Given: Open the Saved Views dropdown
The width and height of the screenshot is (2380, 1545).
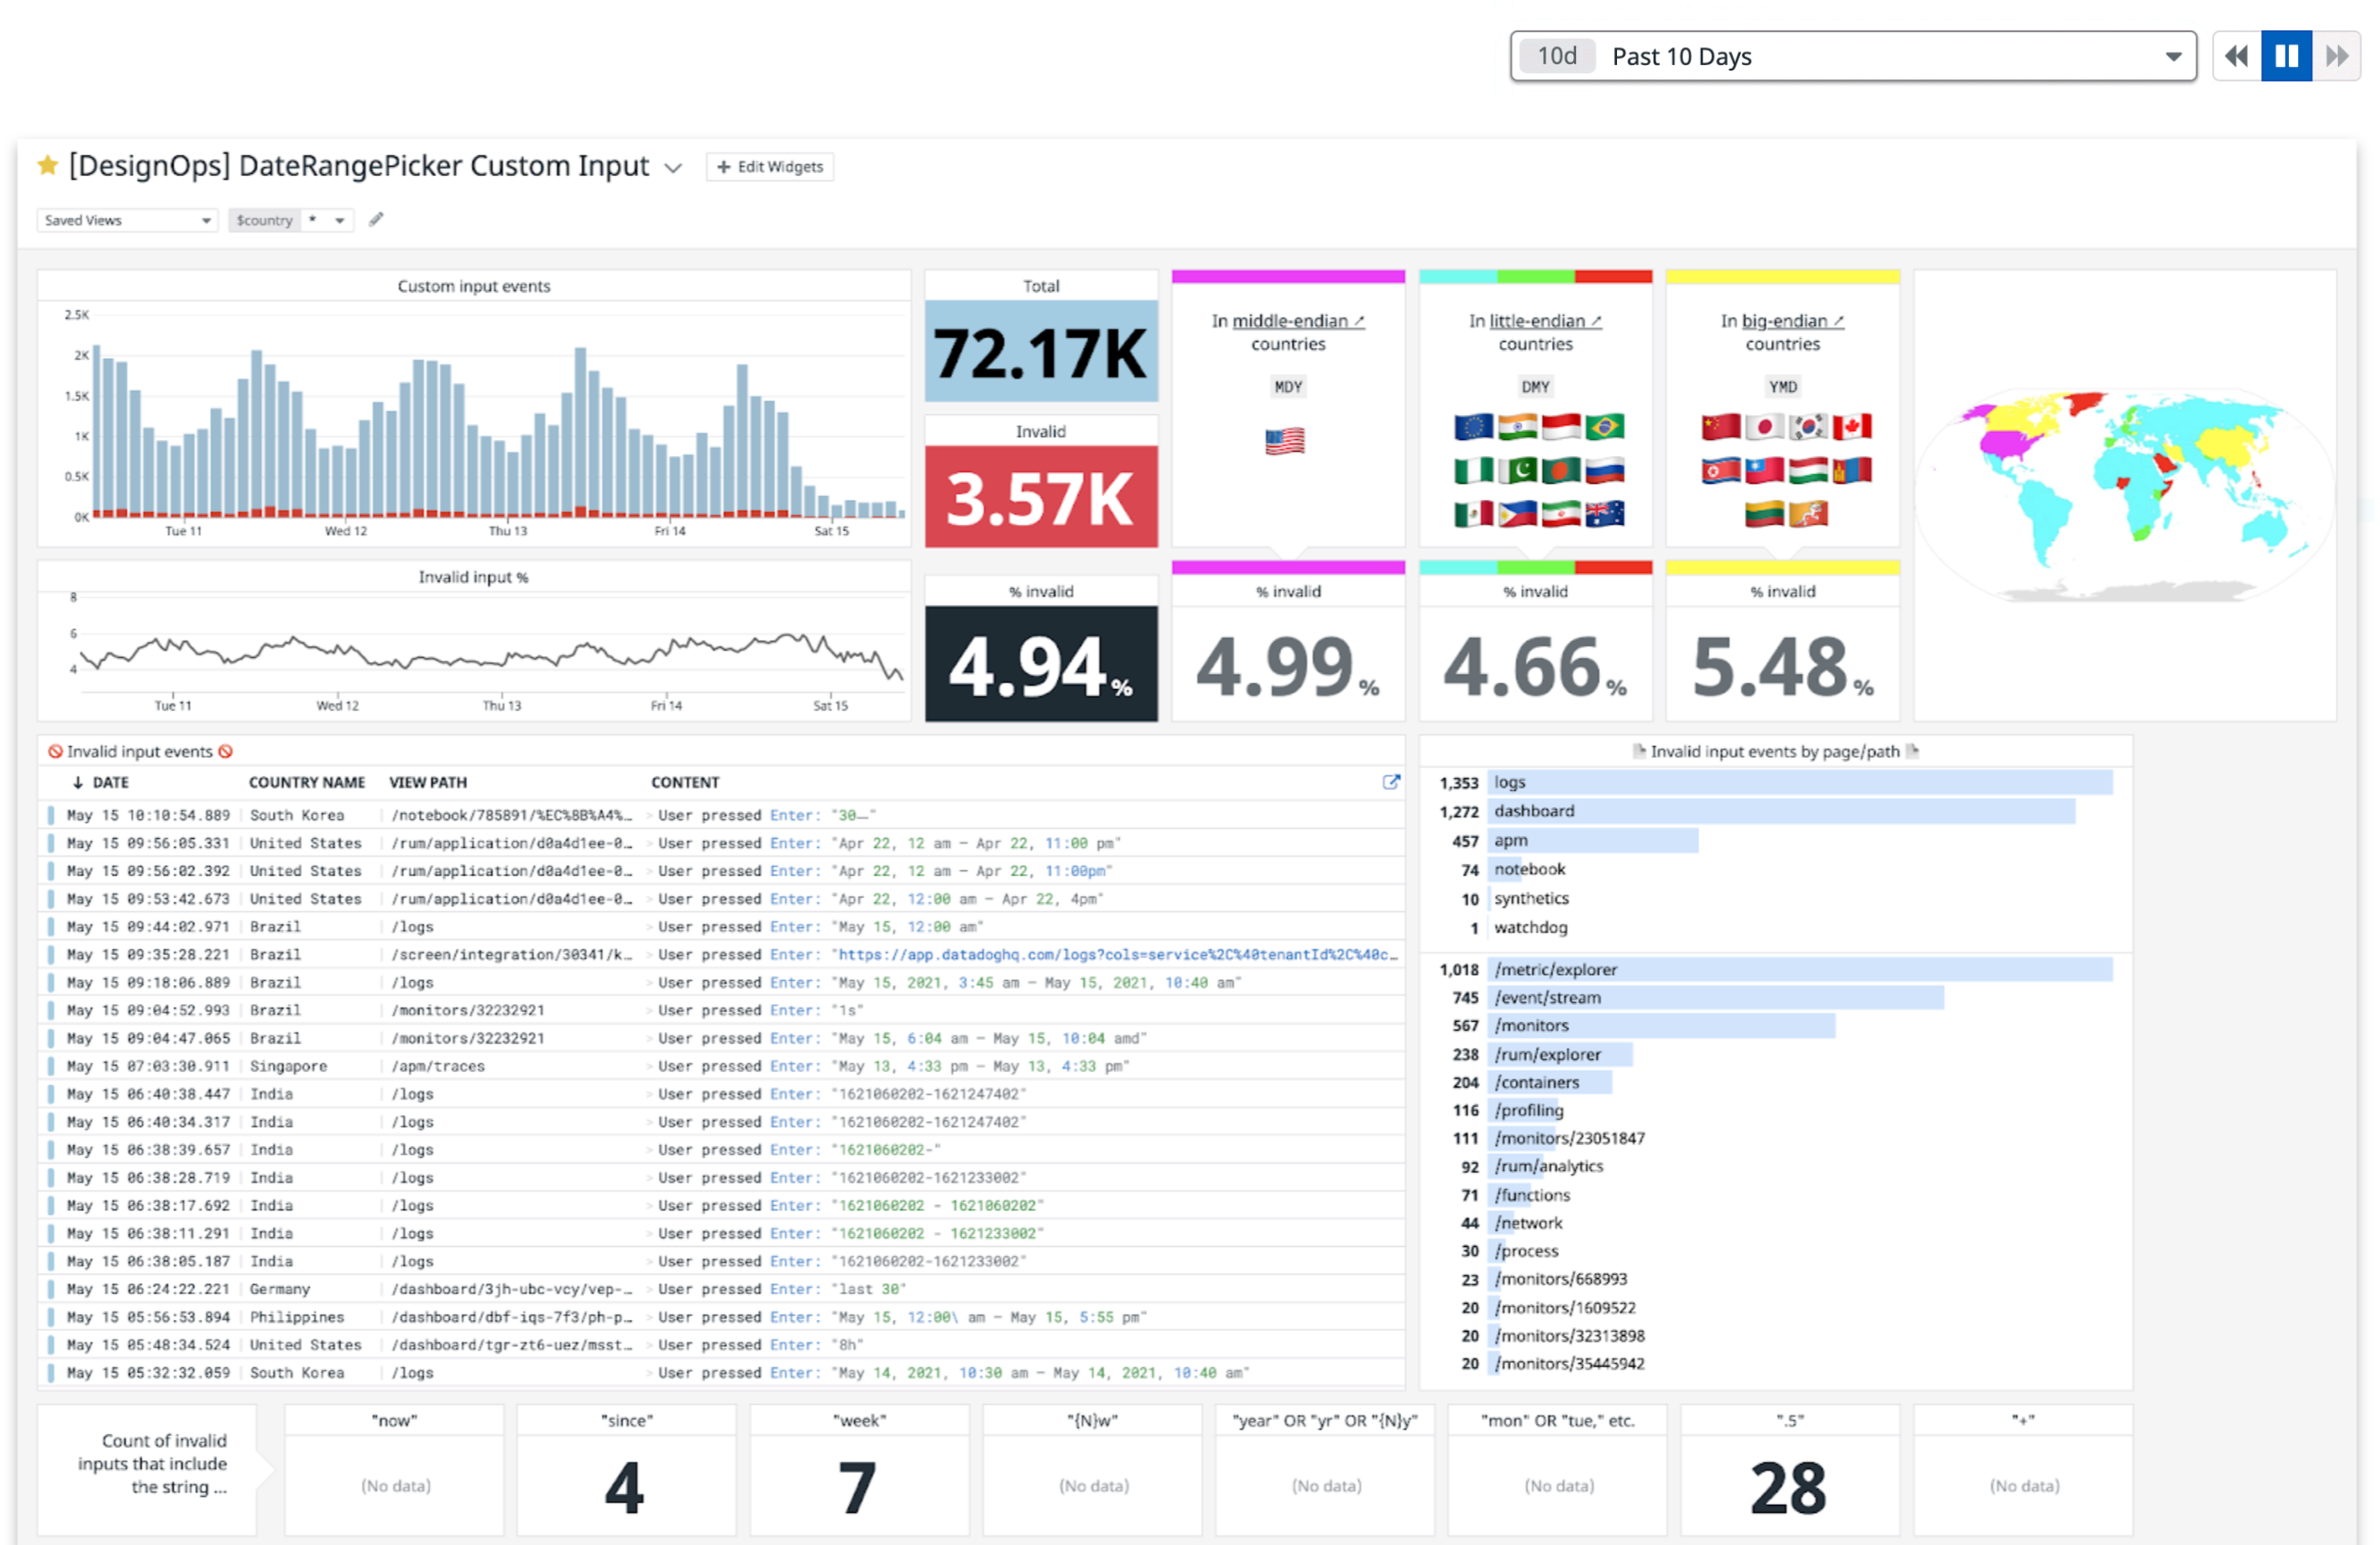Looking at the screenshot, I should (x=127, y=219).
